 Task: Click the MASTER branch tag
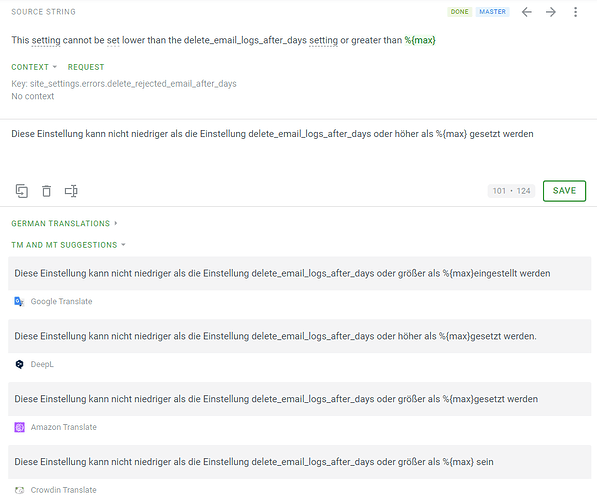[x=492, y=12]
